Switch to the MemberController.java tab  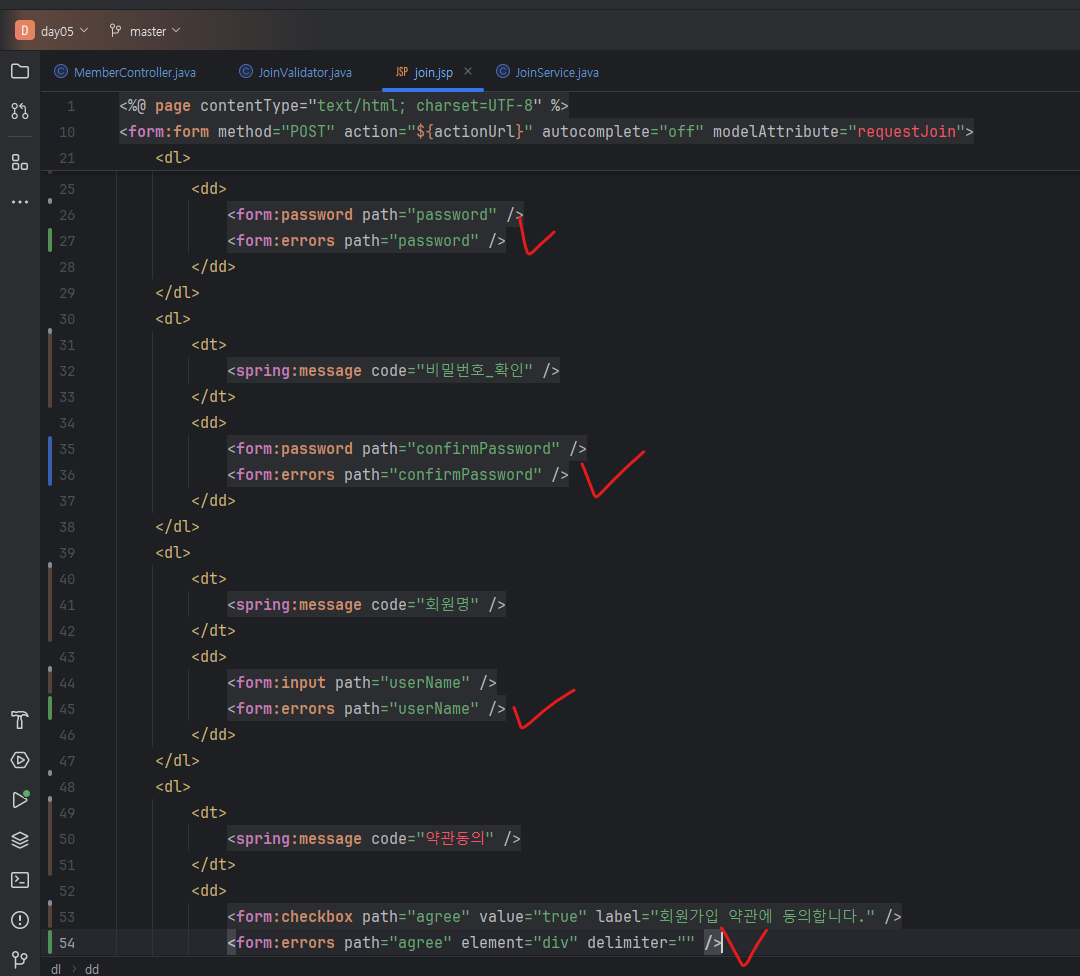tap(125, 72)
